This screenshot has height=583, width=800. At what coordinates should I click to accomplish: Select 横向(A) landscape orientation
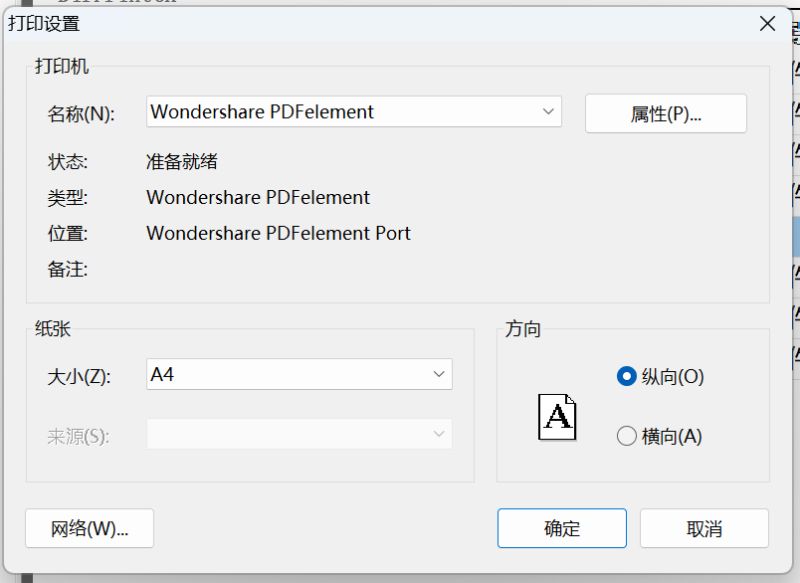click(627, 436)
